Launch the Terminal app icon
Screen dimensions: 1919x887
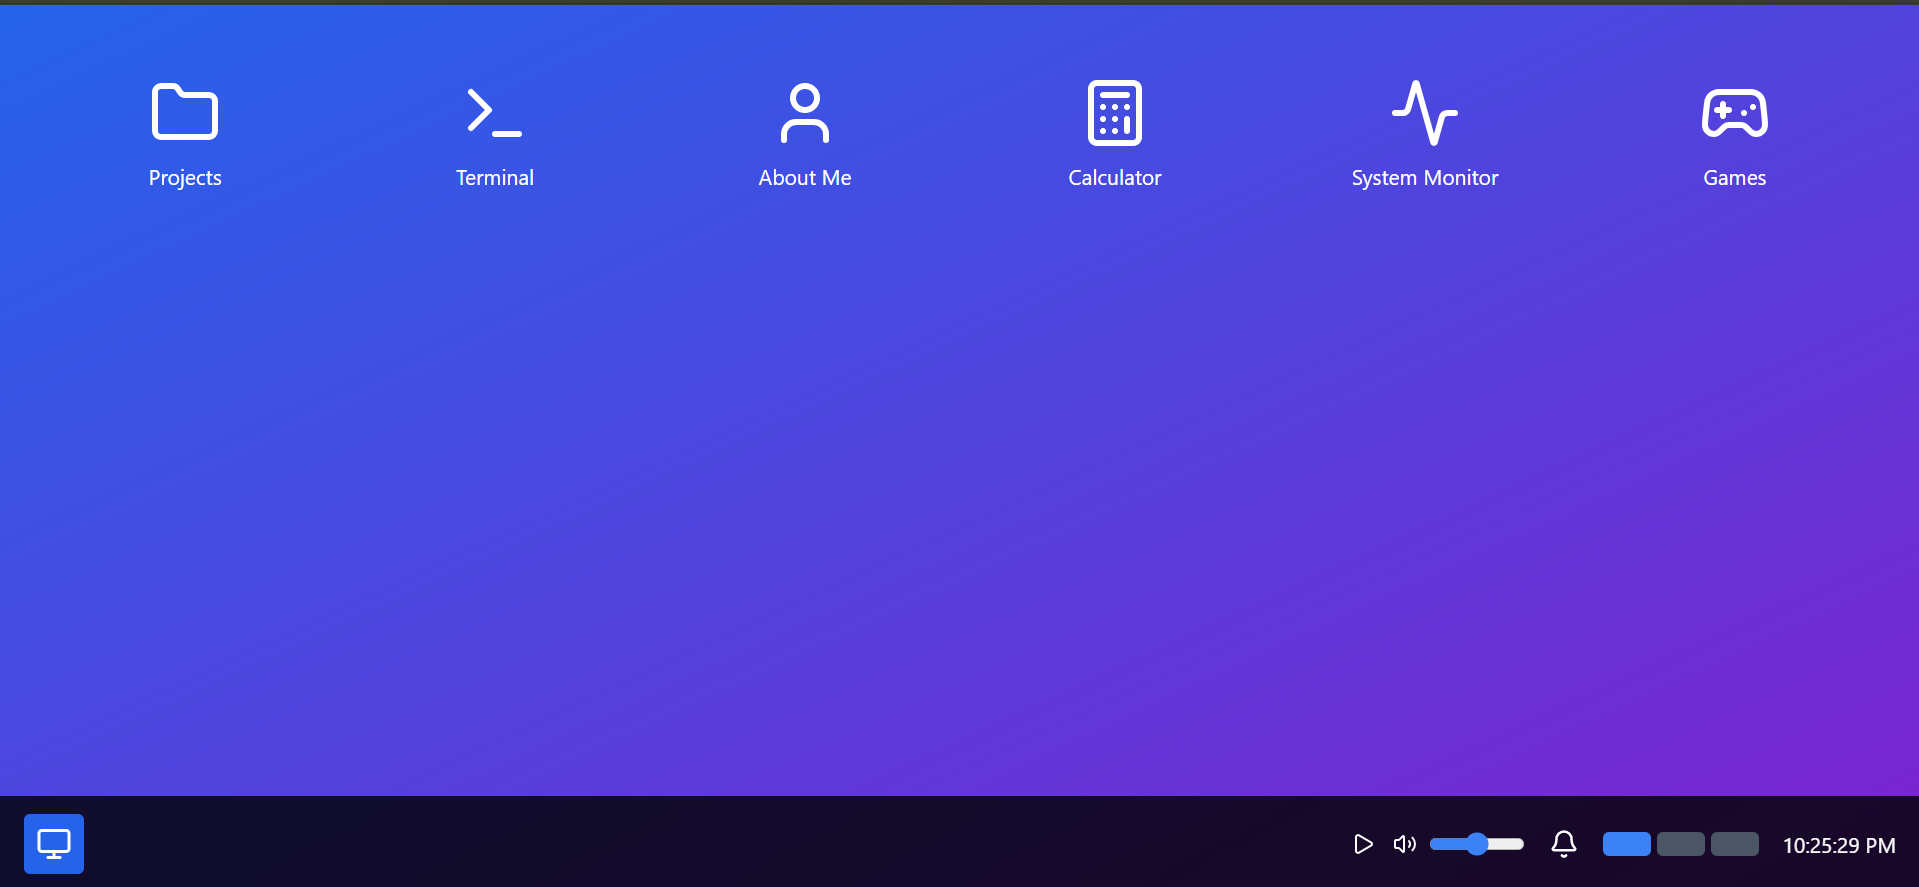[x=494, y=112]
